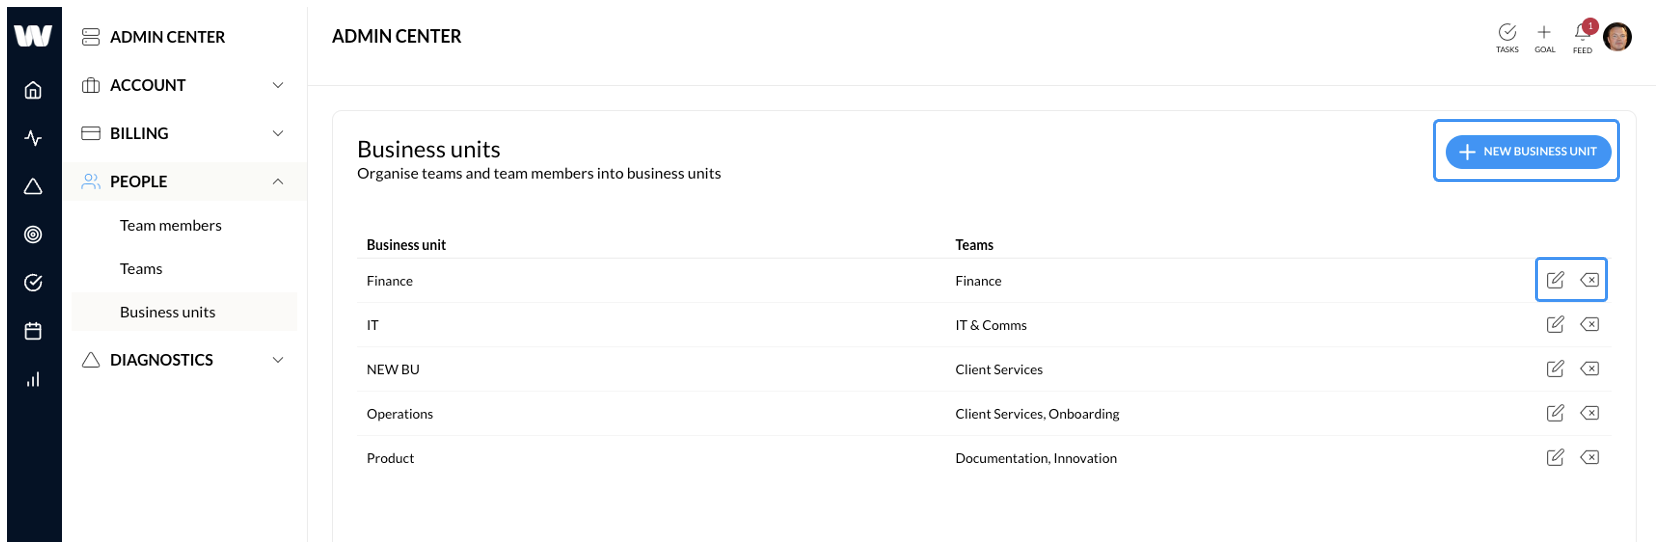Select Teams in the People menu

[x=141, y=269]
